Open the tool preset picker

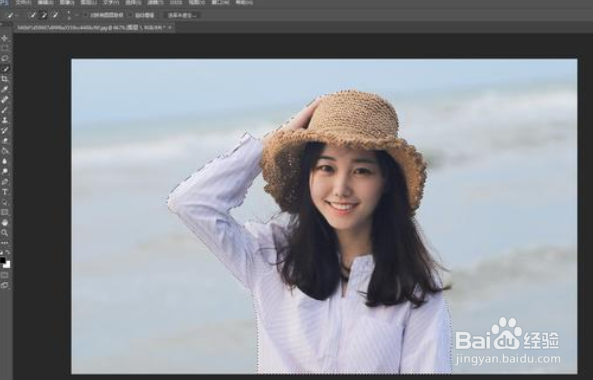13,15
